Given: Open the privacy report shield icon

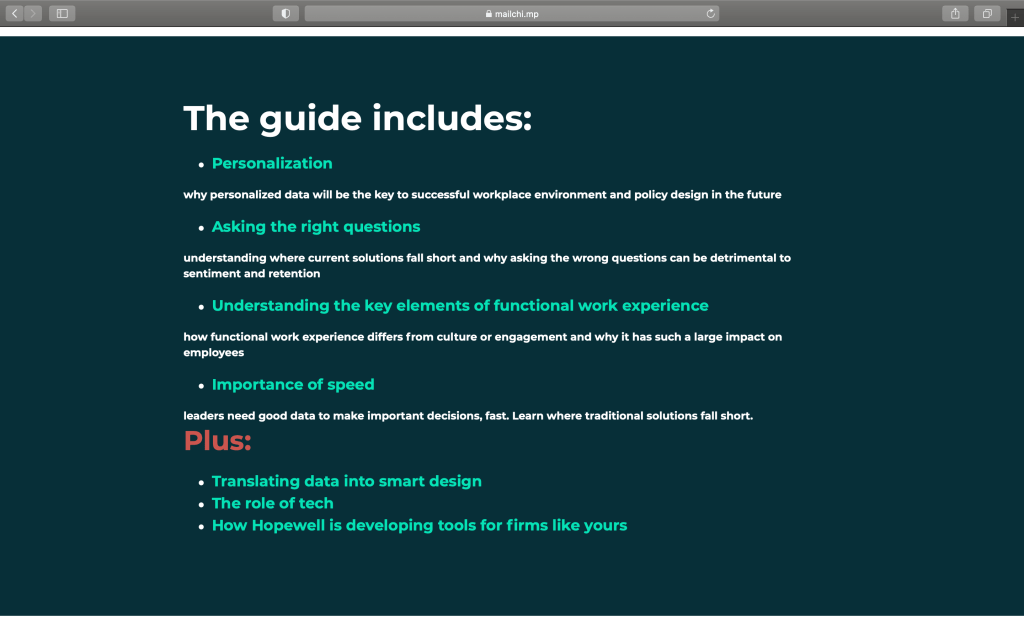Looking at the screenshot, I should click(286, 13).
